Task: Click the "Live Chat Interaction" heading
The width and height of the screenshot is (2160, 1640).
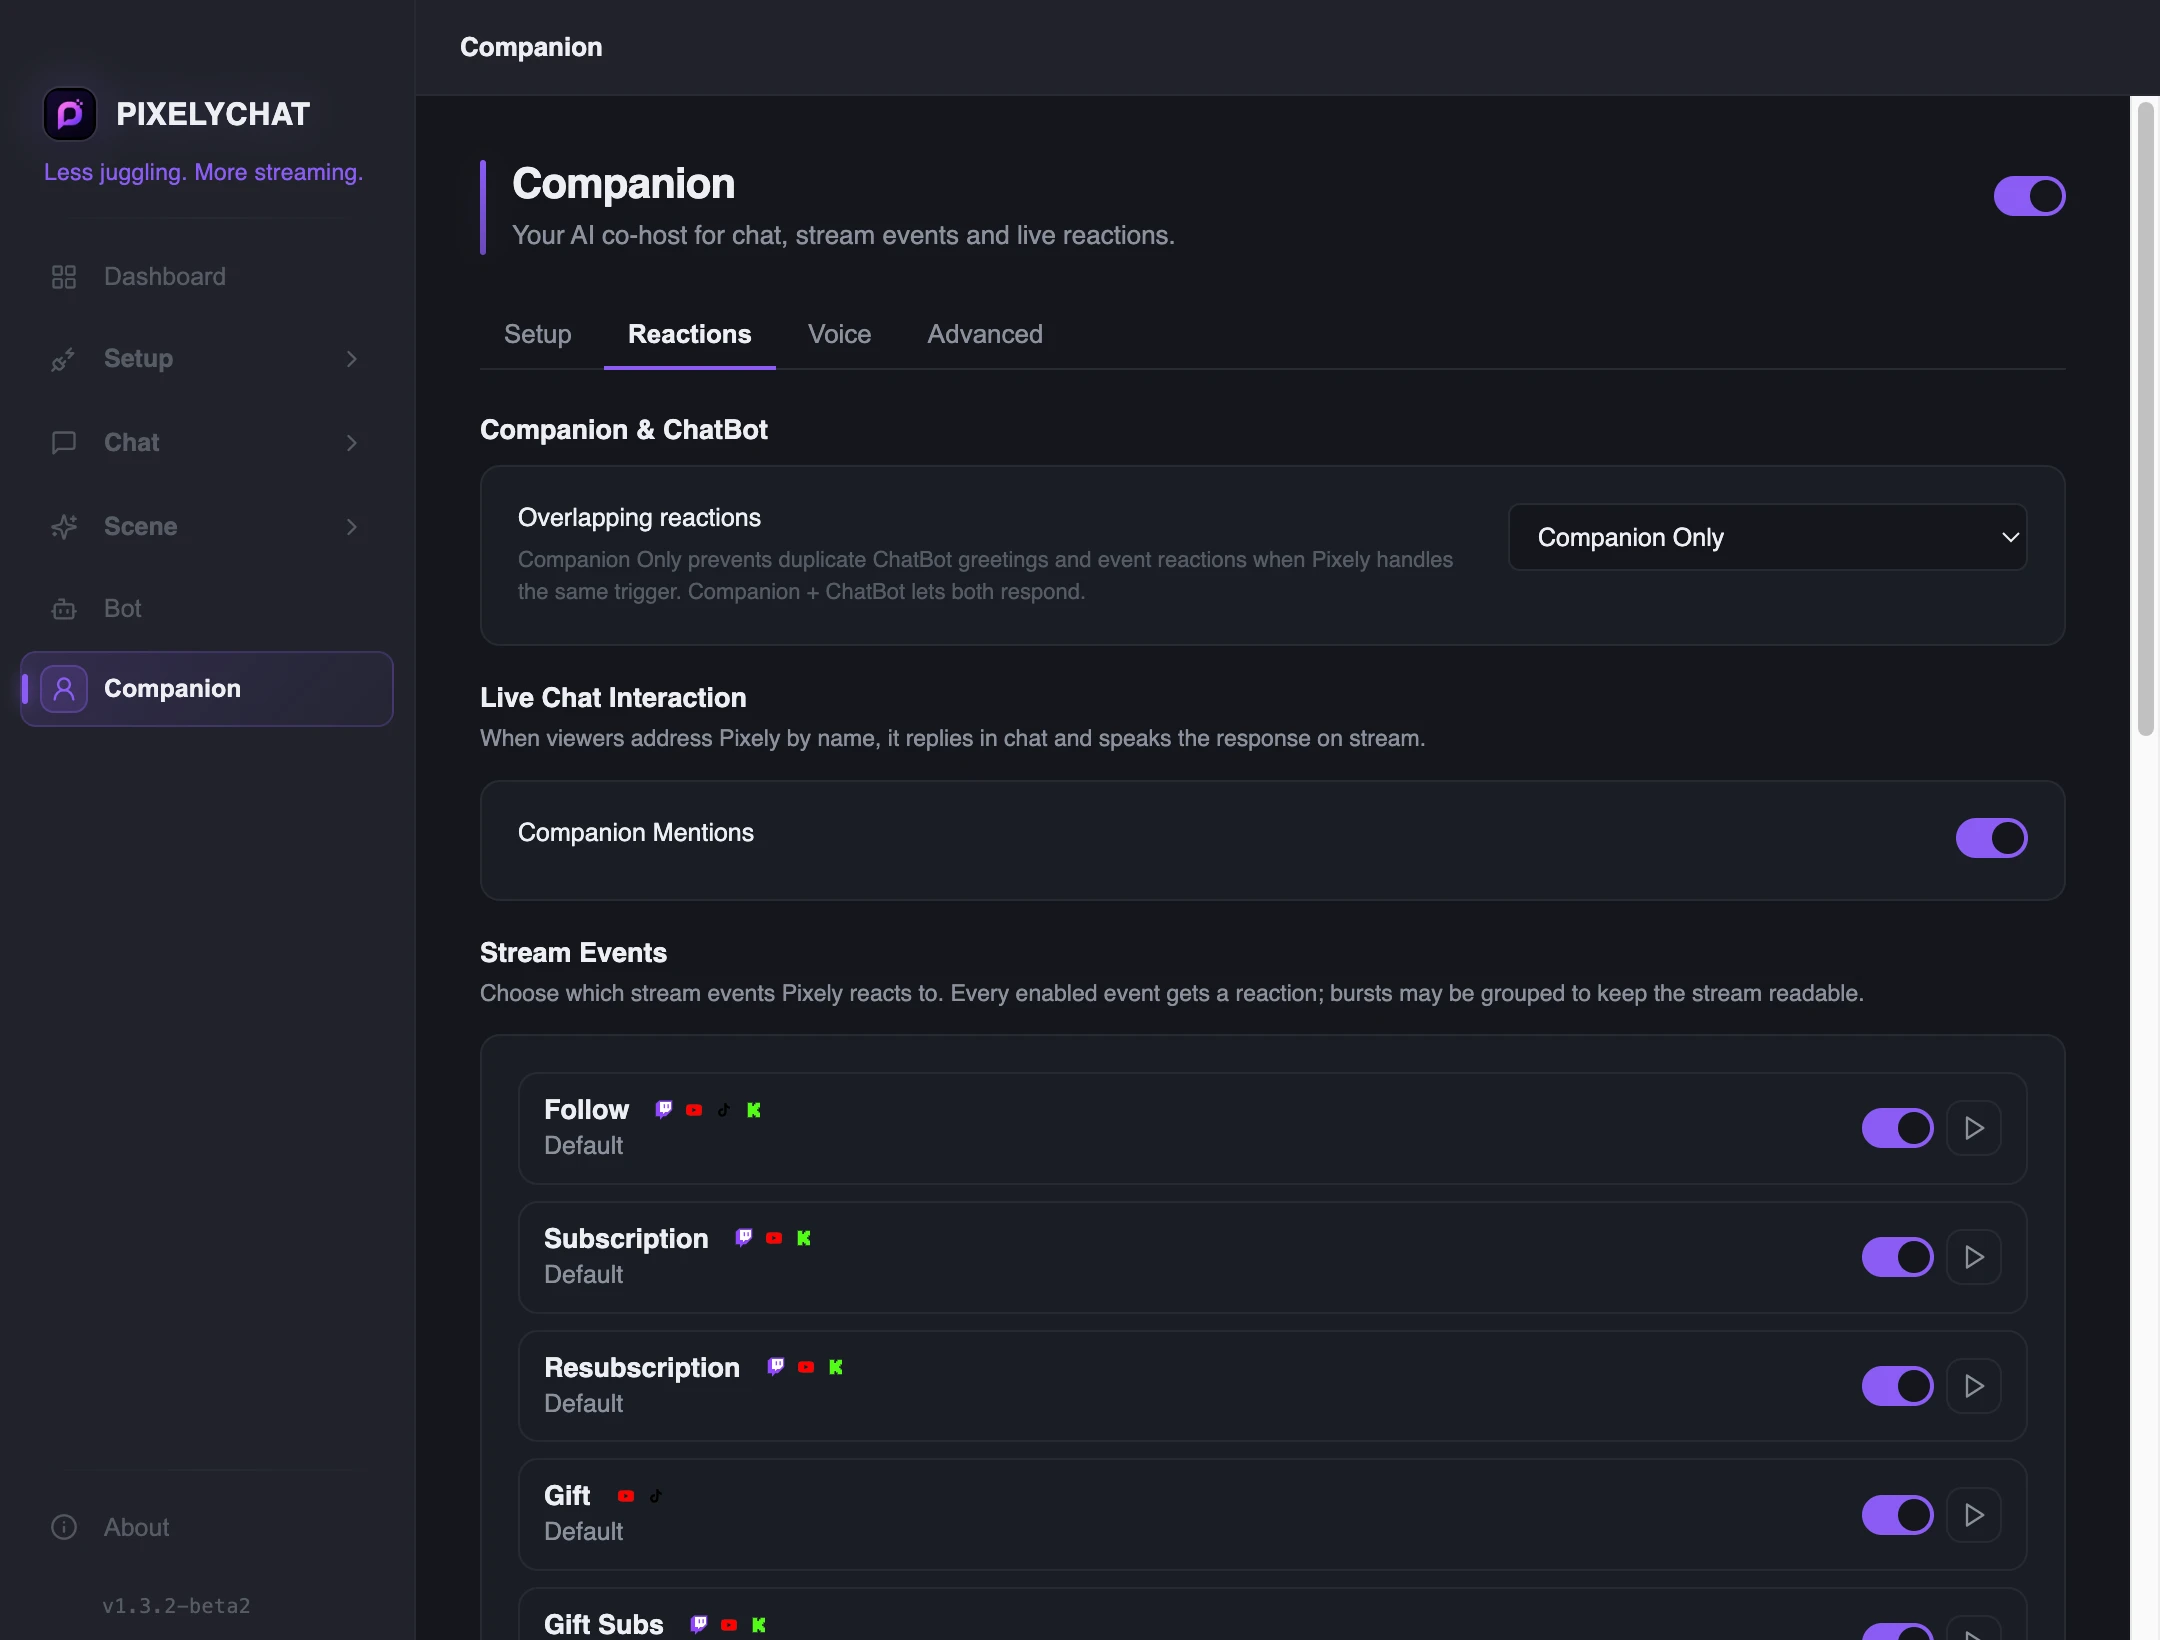Action: (613, 698)
